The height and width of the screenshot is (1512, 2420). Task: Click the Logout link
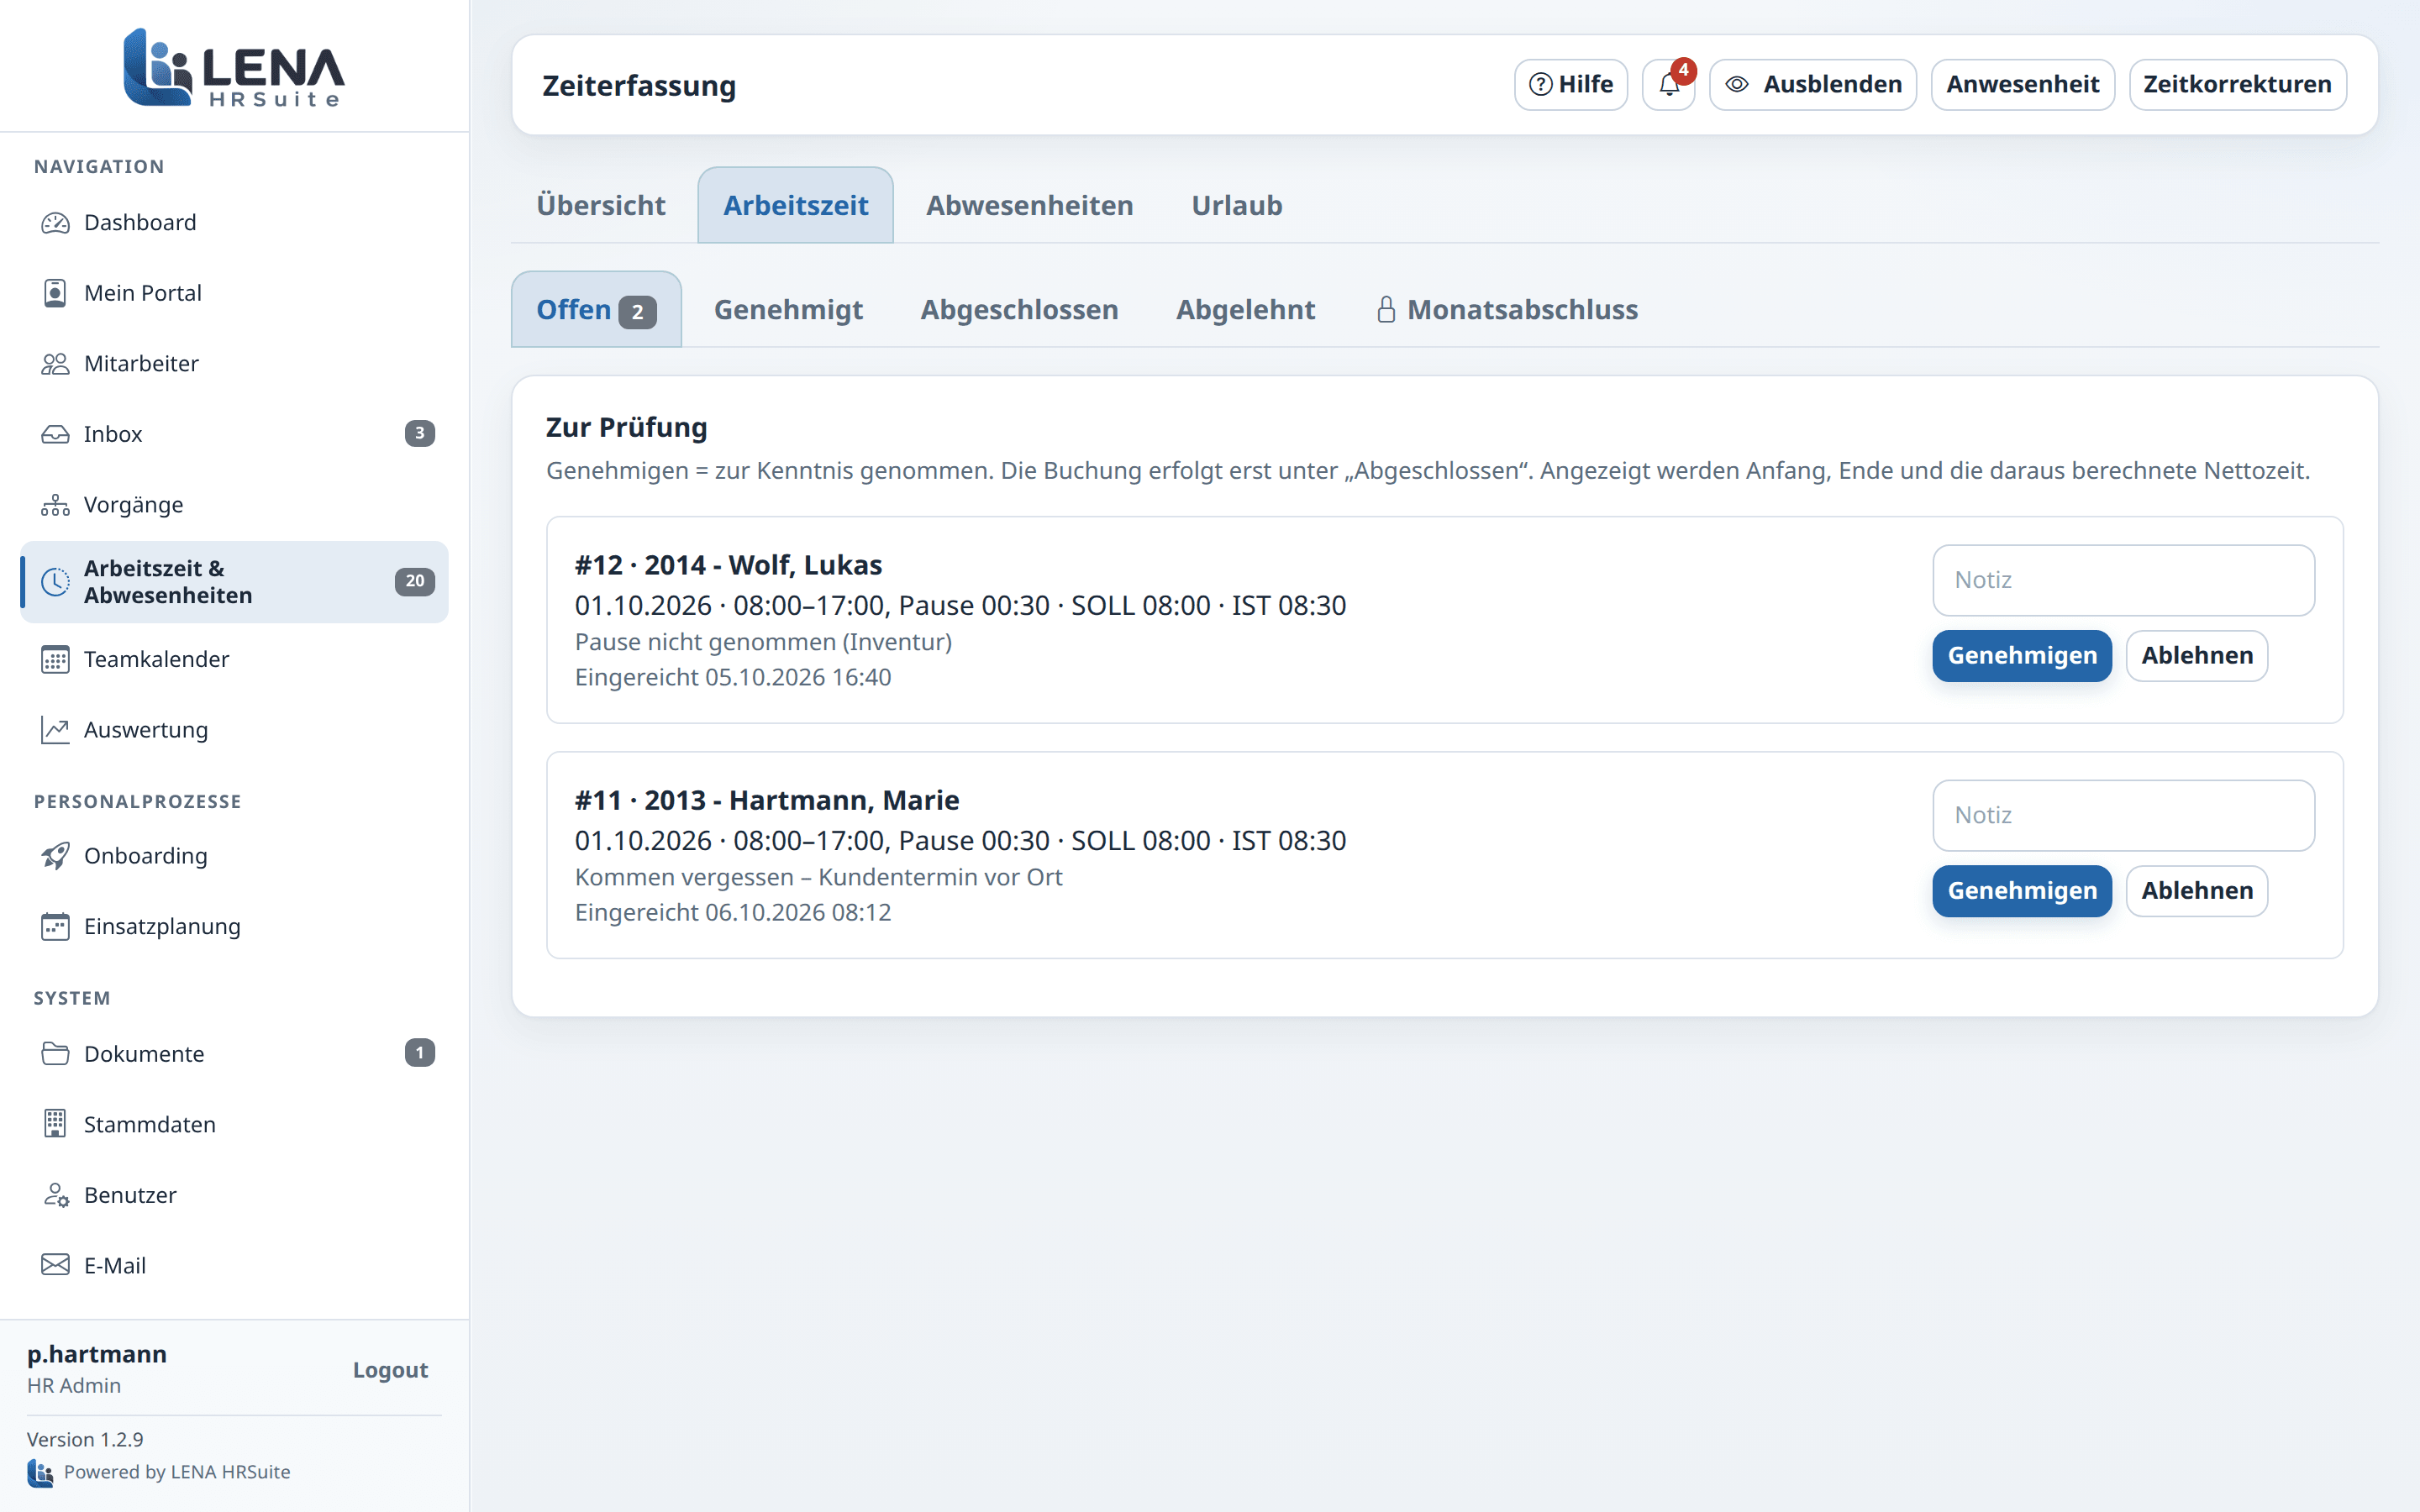coord(390,1370)
